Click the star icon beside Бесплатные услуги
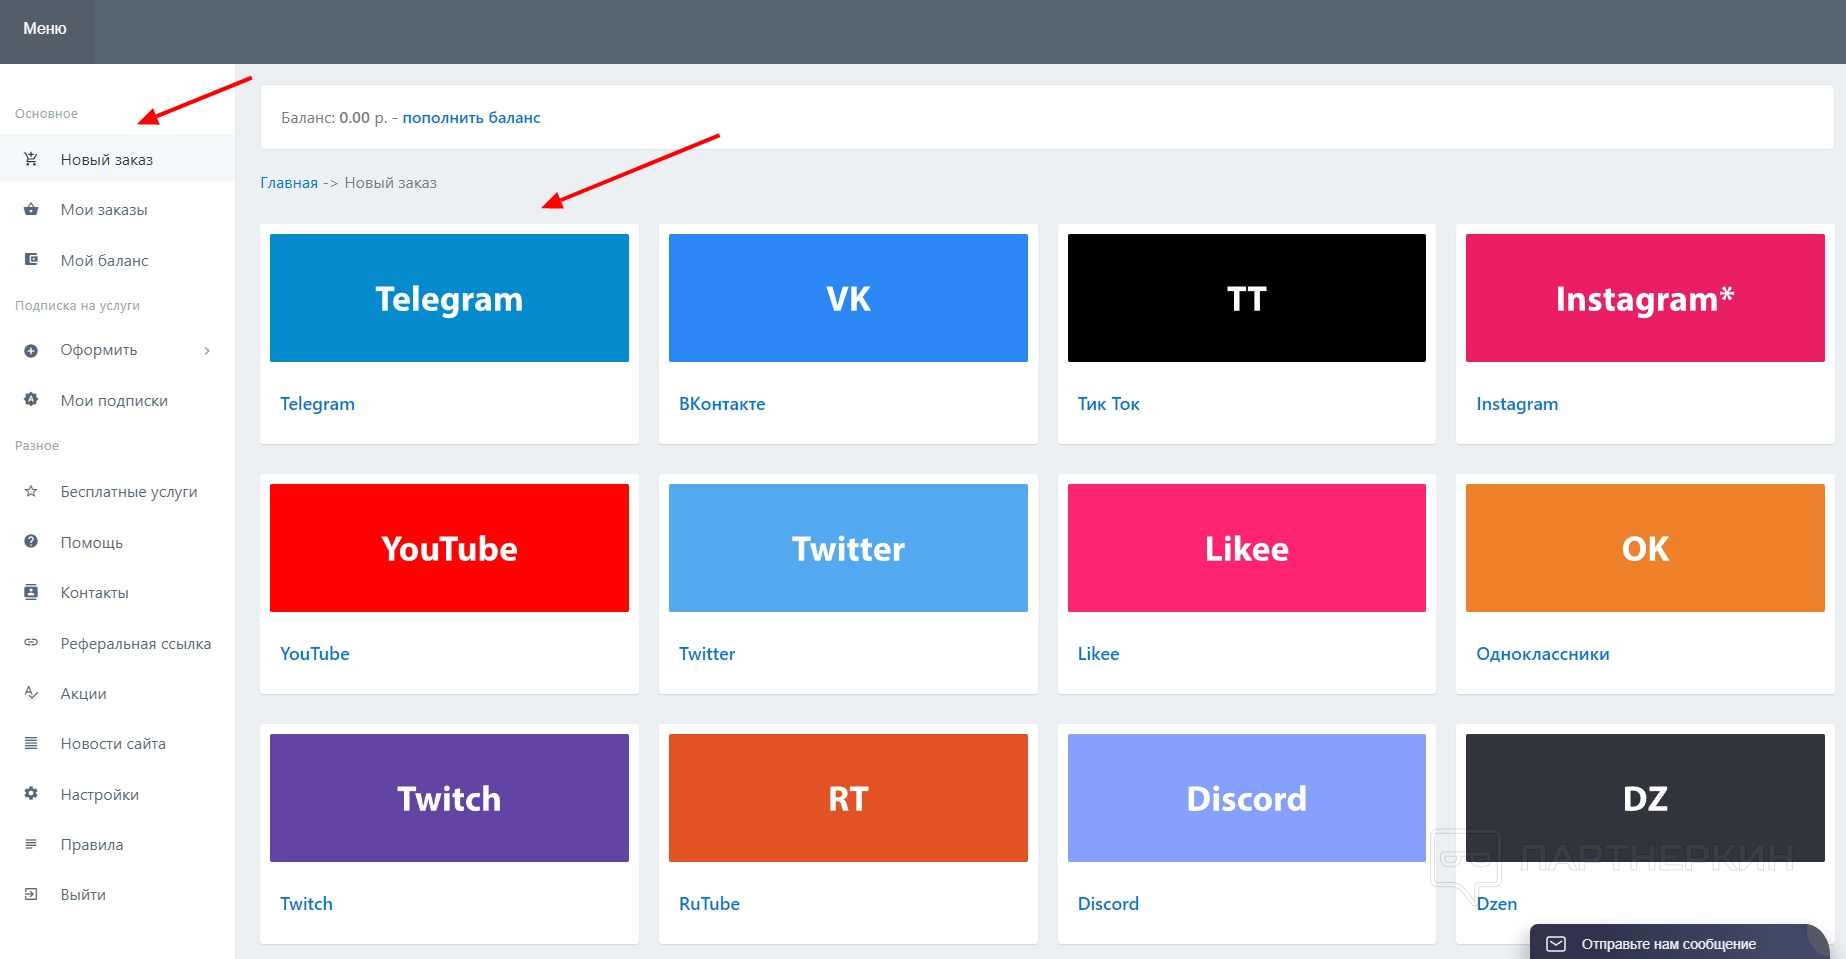Screen dimensions: 1846x959 pyautogui.click(x=31, y=491)
